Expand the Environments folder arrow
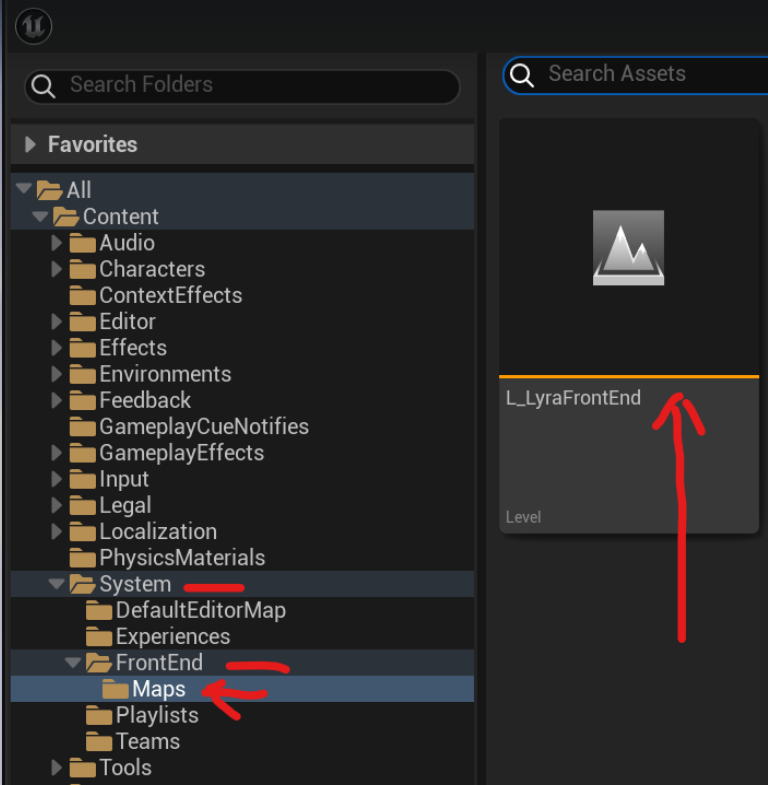The height and width of the screenshot is (785, 768). pyautogui.click(x=57, y=374)
